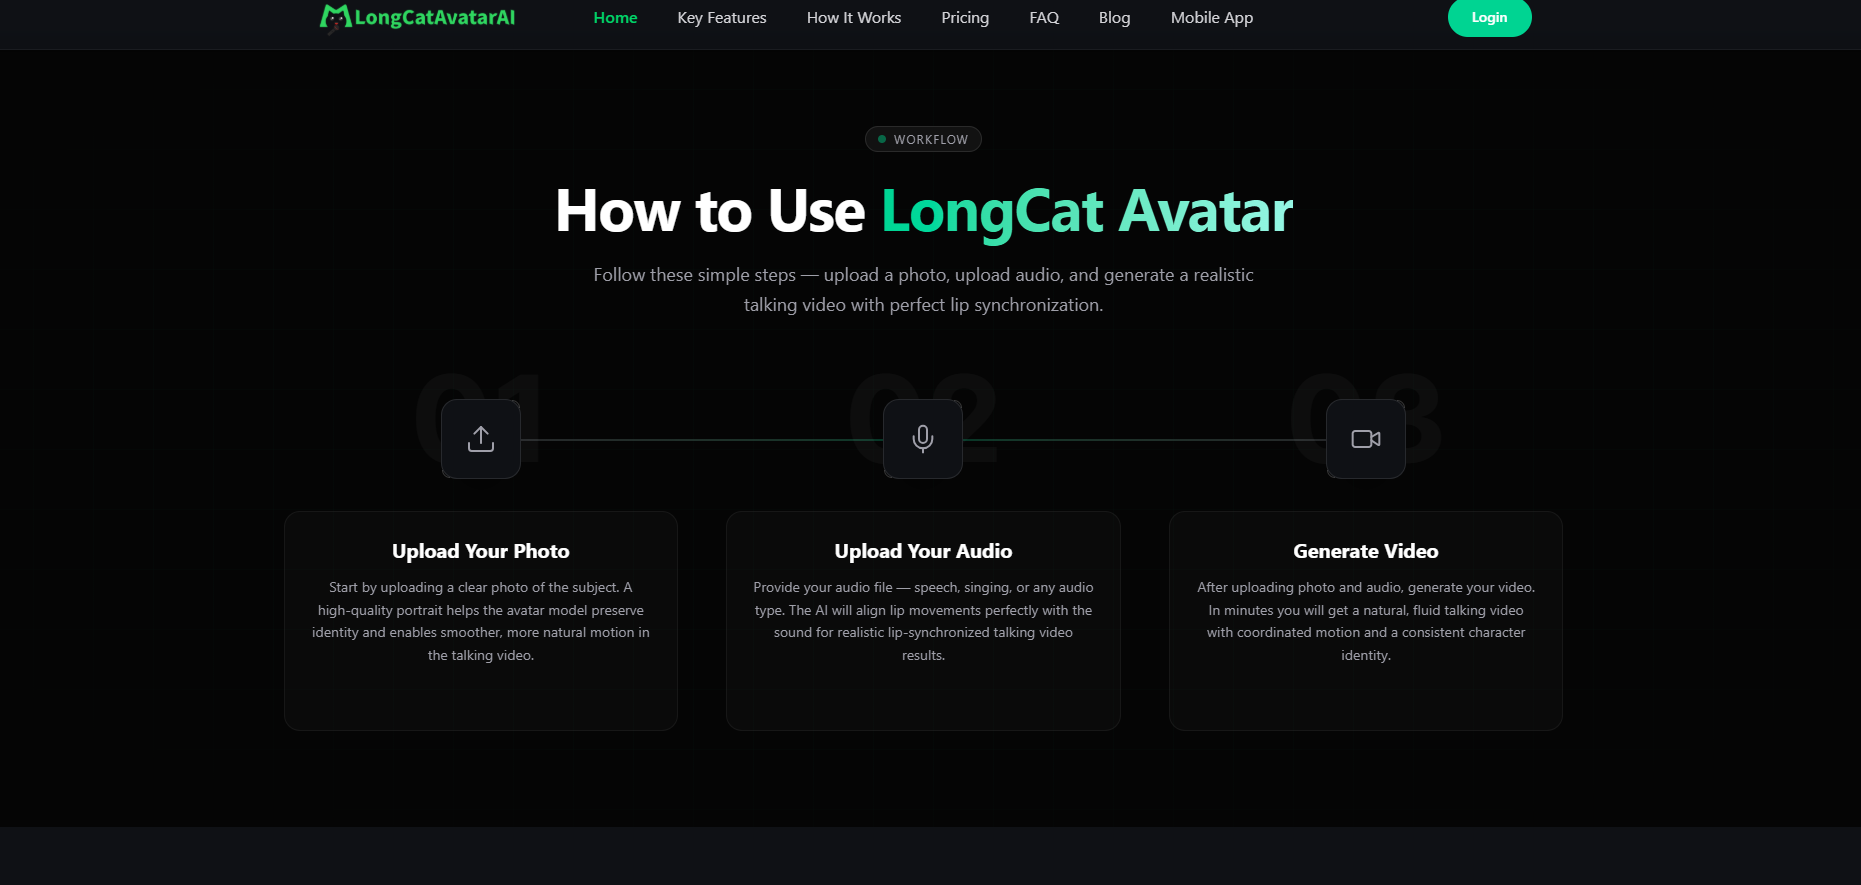This screenshot has height=885, width=1861.
Task: Select the Upload Your Photo card
Action: click(x=481, y=621)
